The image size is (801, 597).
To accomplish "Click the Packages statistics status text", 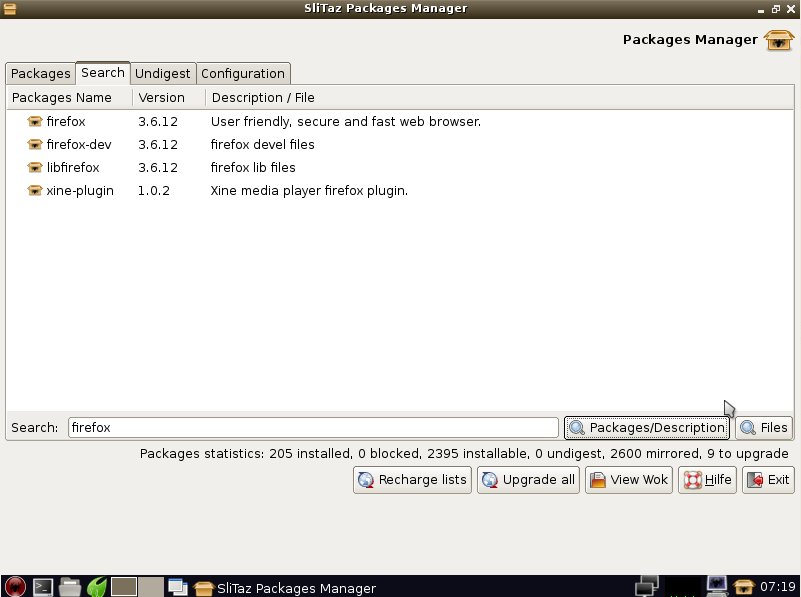I will pyautogui.click(x=464, y=453).
